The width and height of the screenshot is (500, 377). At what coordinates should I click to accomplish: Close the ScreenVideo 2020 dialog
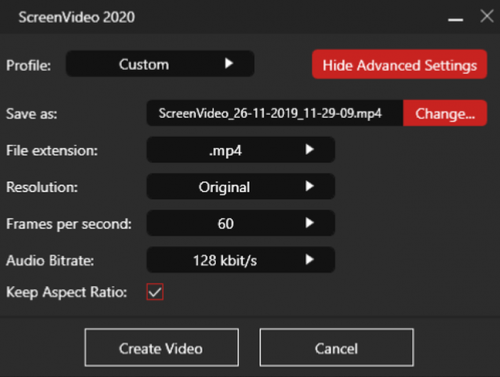pyautogui.click(x=487, y=16)
